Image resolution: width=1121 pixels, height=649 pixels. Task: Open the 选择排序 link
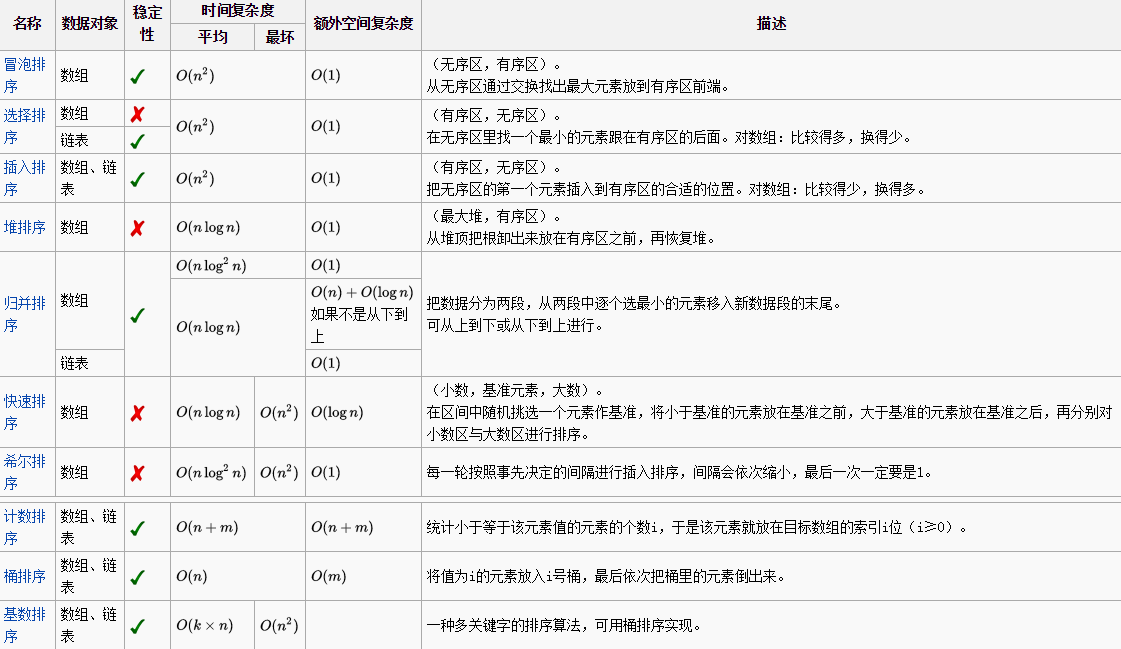[x=24, y=127]
